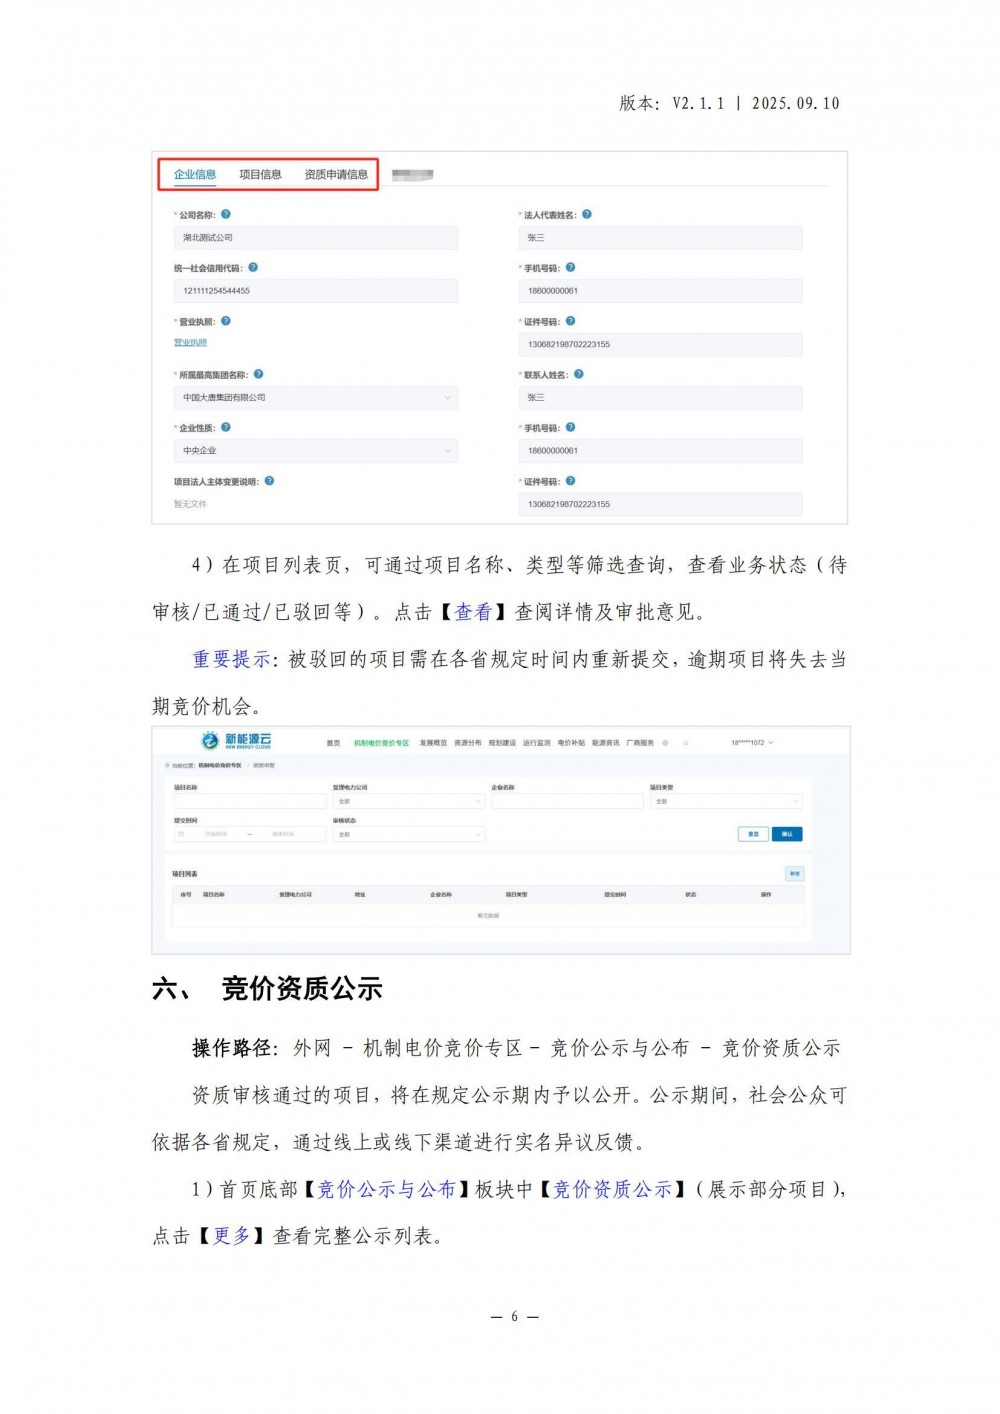
Task: Click the blue 【更多】 text
Action: pyautogui.click(x=232, y=1236)
